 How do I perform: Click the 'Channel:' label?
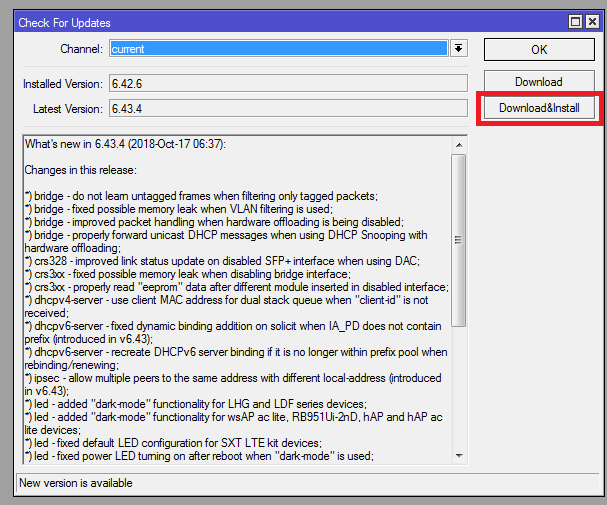coord(81,49)
